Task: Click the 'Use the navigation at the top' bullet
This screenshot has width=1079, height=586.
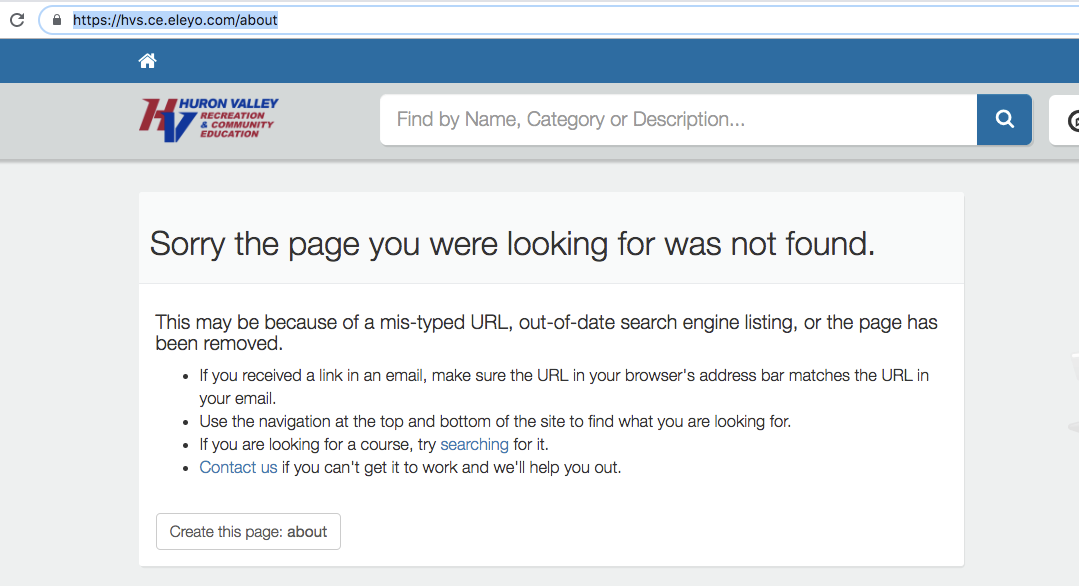Action: coord(495,421)
